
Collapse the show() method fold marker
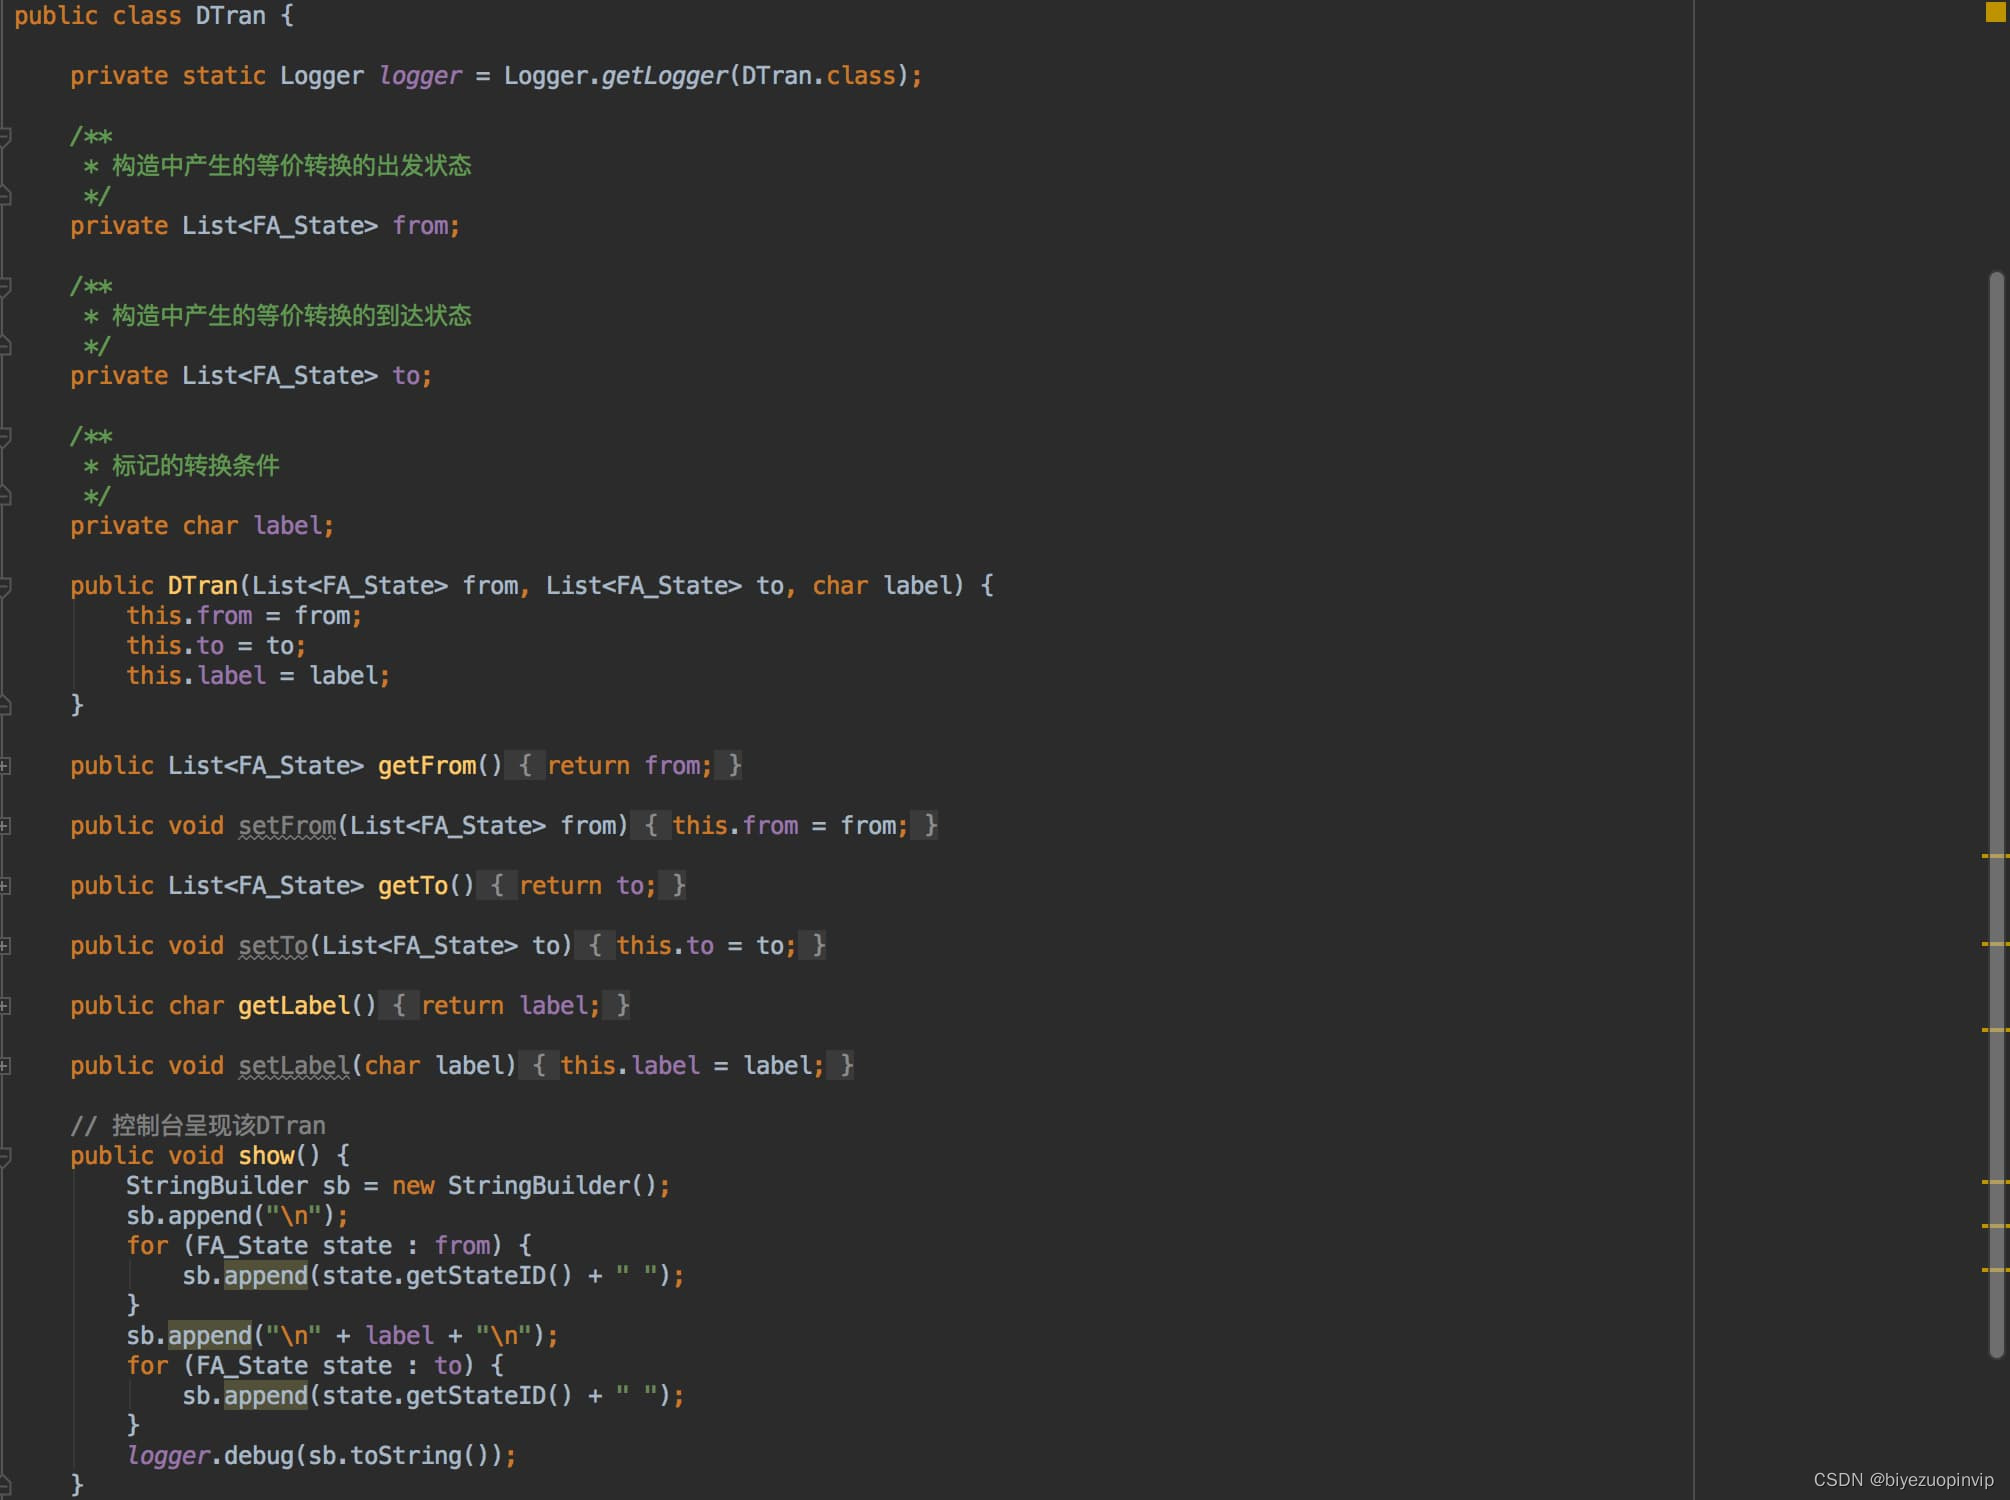(x=5, y=1157)
